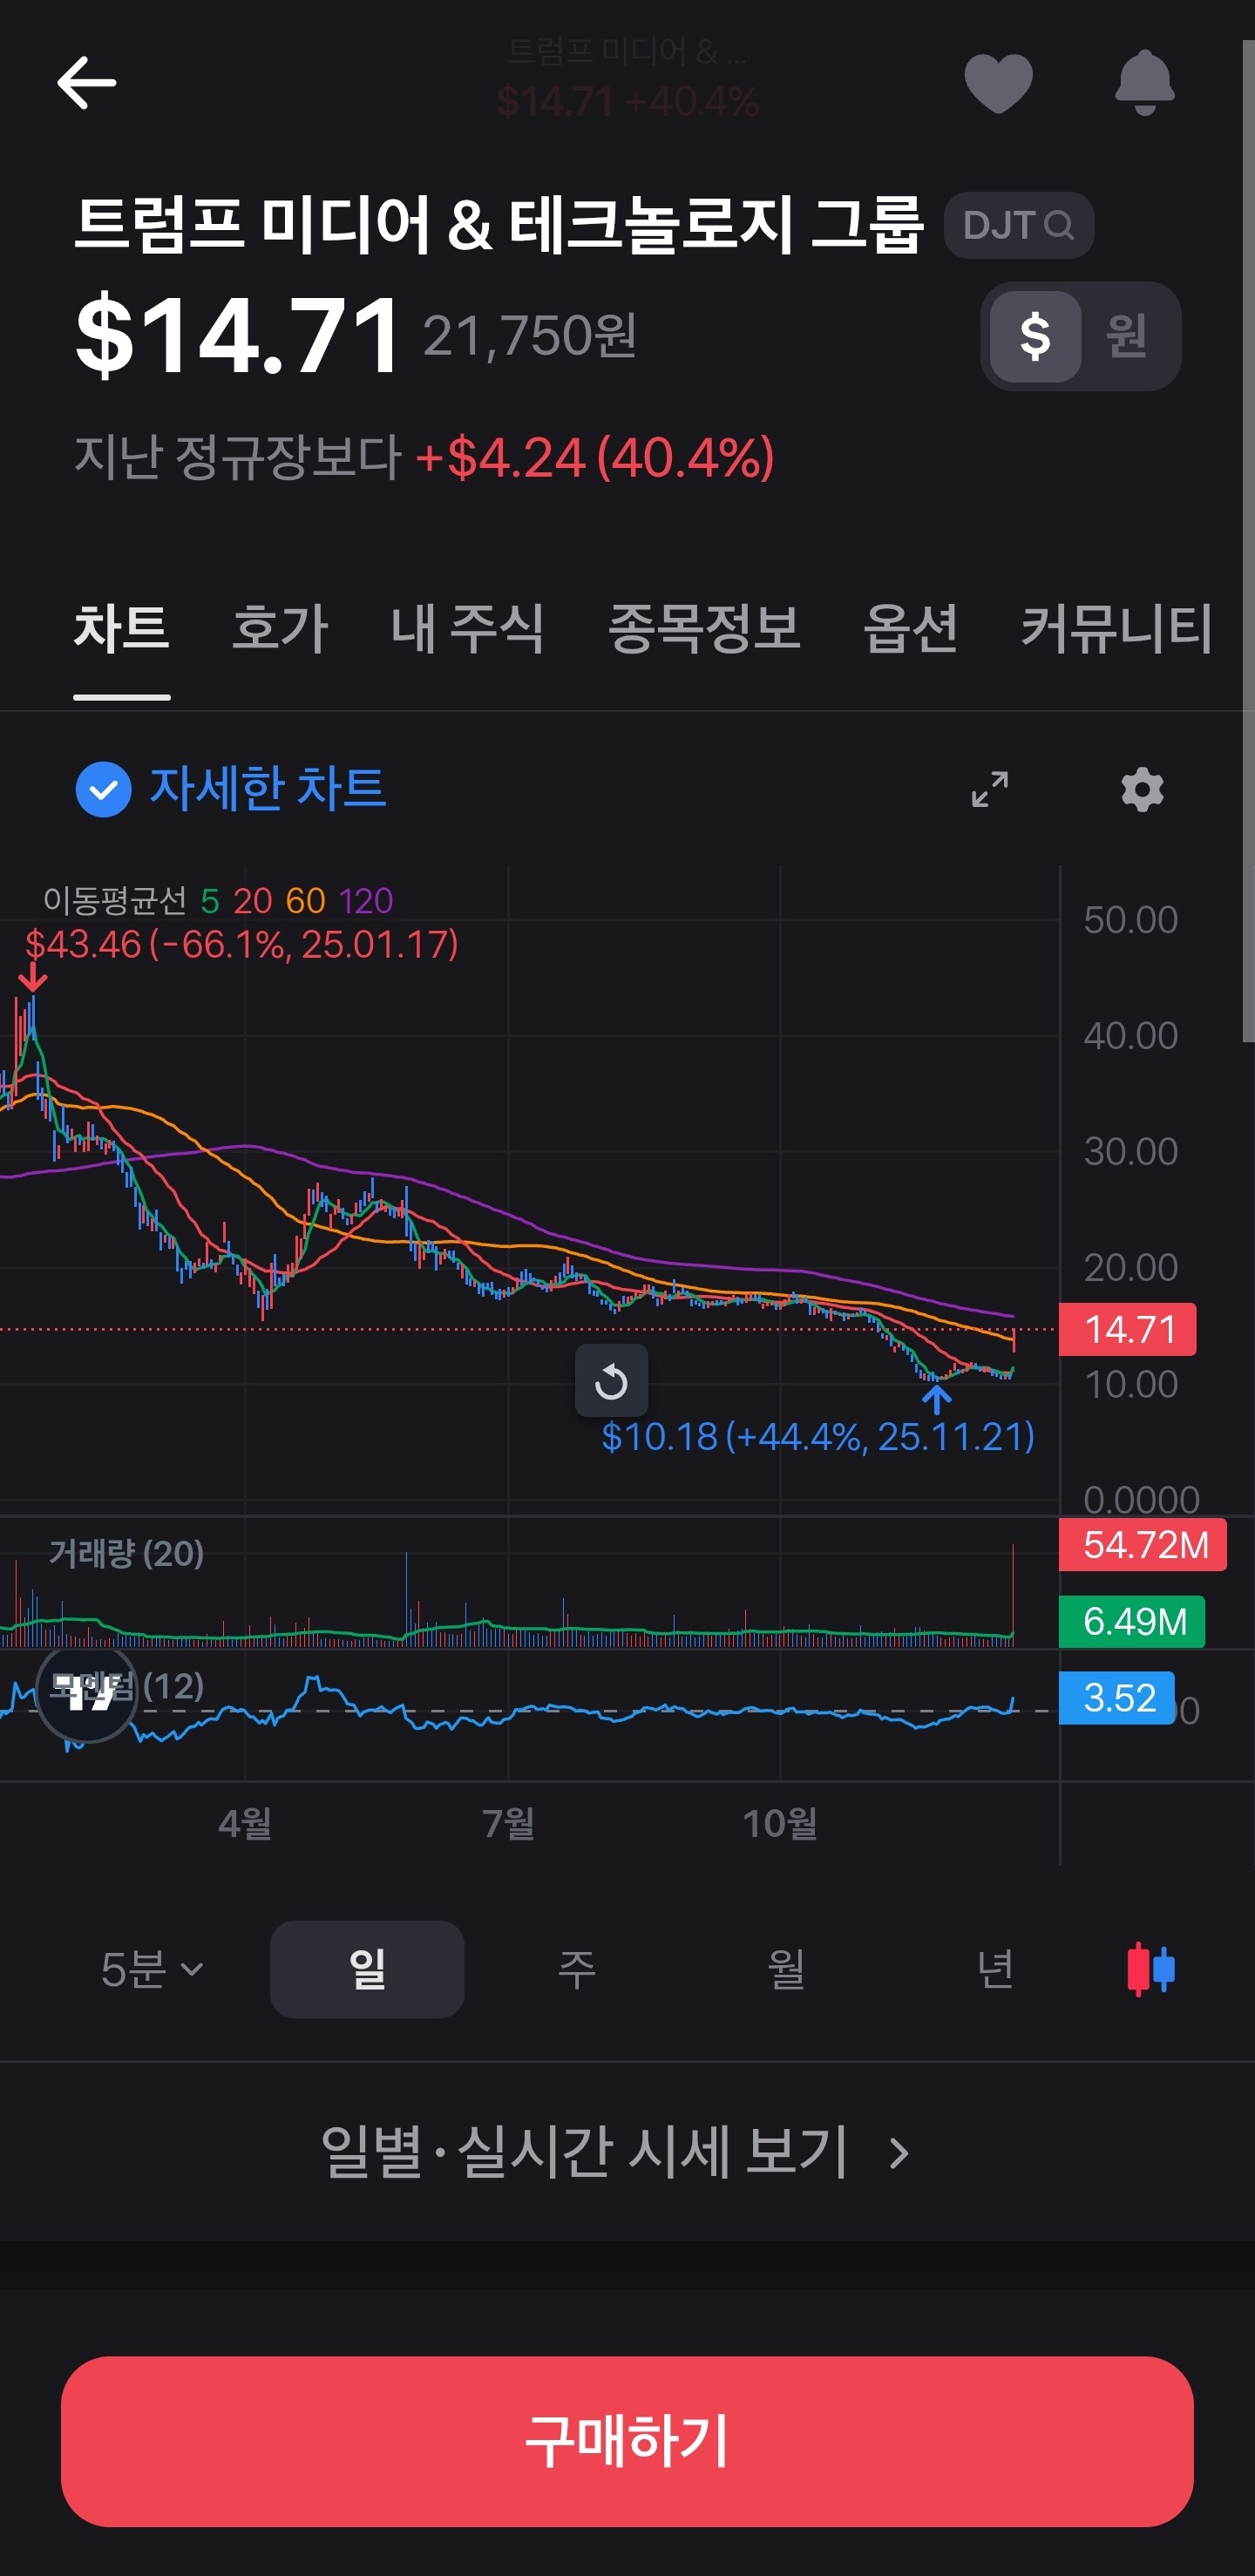The width and height of the screenshot is (1255, 2576).
Task: Tap the $43.46 high price marker
Action: 241,944
